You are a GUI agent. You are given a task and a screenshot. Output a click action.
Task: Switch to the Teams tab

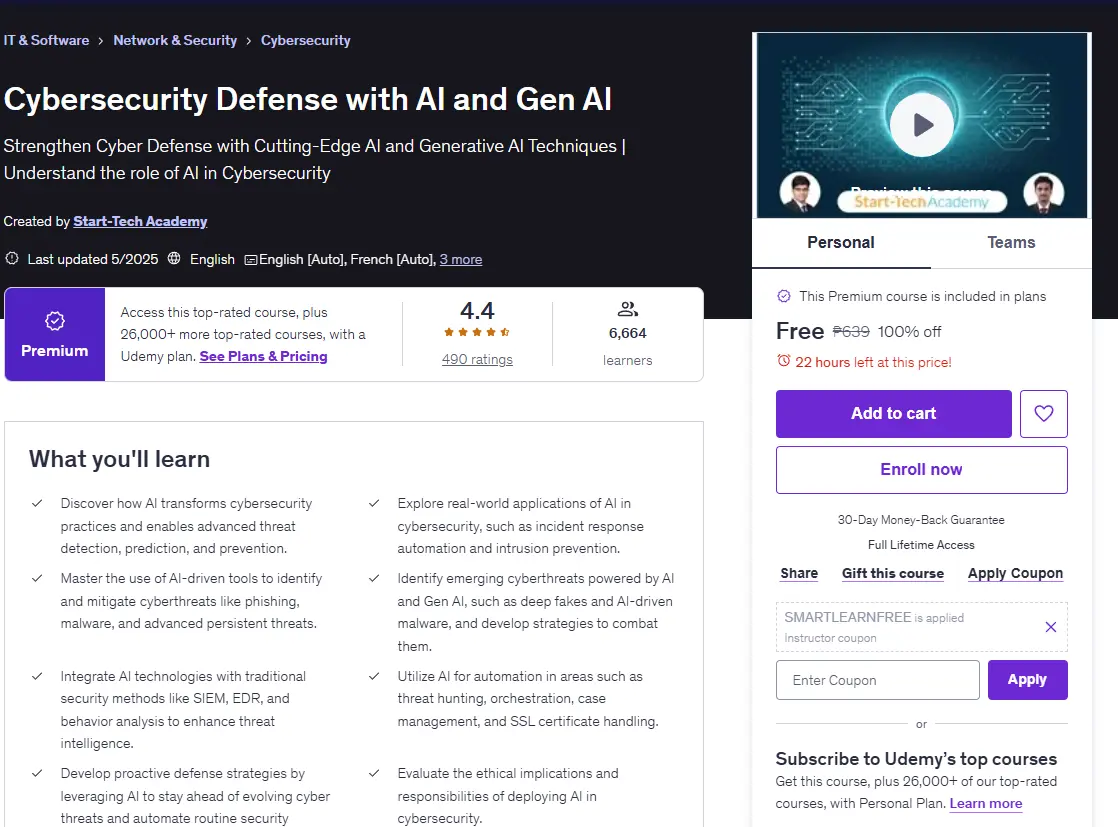point(1011,242)
